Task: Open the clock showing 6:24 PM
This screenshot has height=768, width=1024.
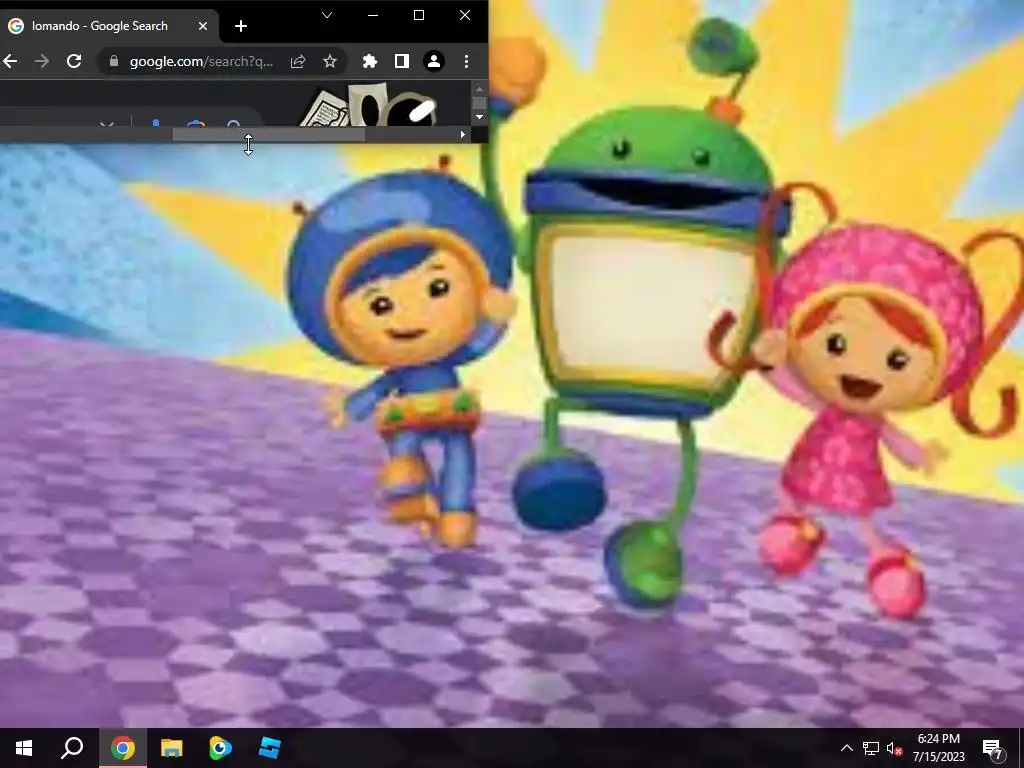Action: [x=938, y=748]
